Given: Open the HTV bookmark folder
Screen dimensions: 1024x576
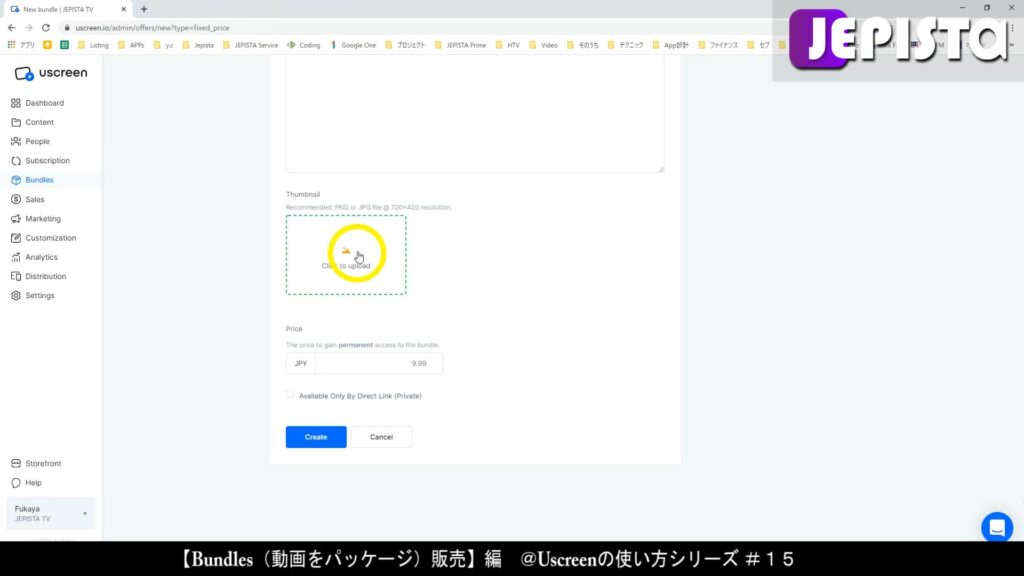Looking at the screenshot, I should click(x=507, y=45).
